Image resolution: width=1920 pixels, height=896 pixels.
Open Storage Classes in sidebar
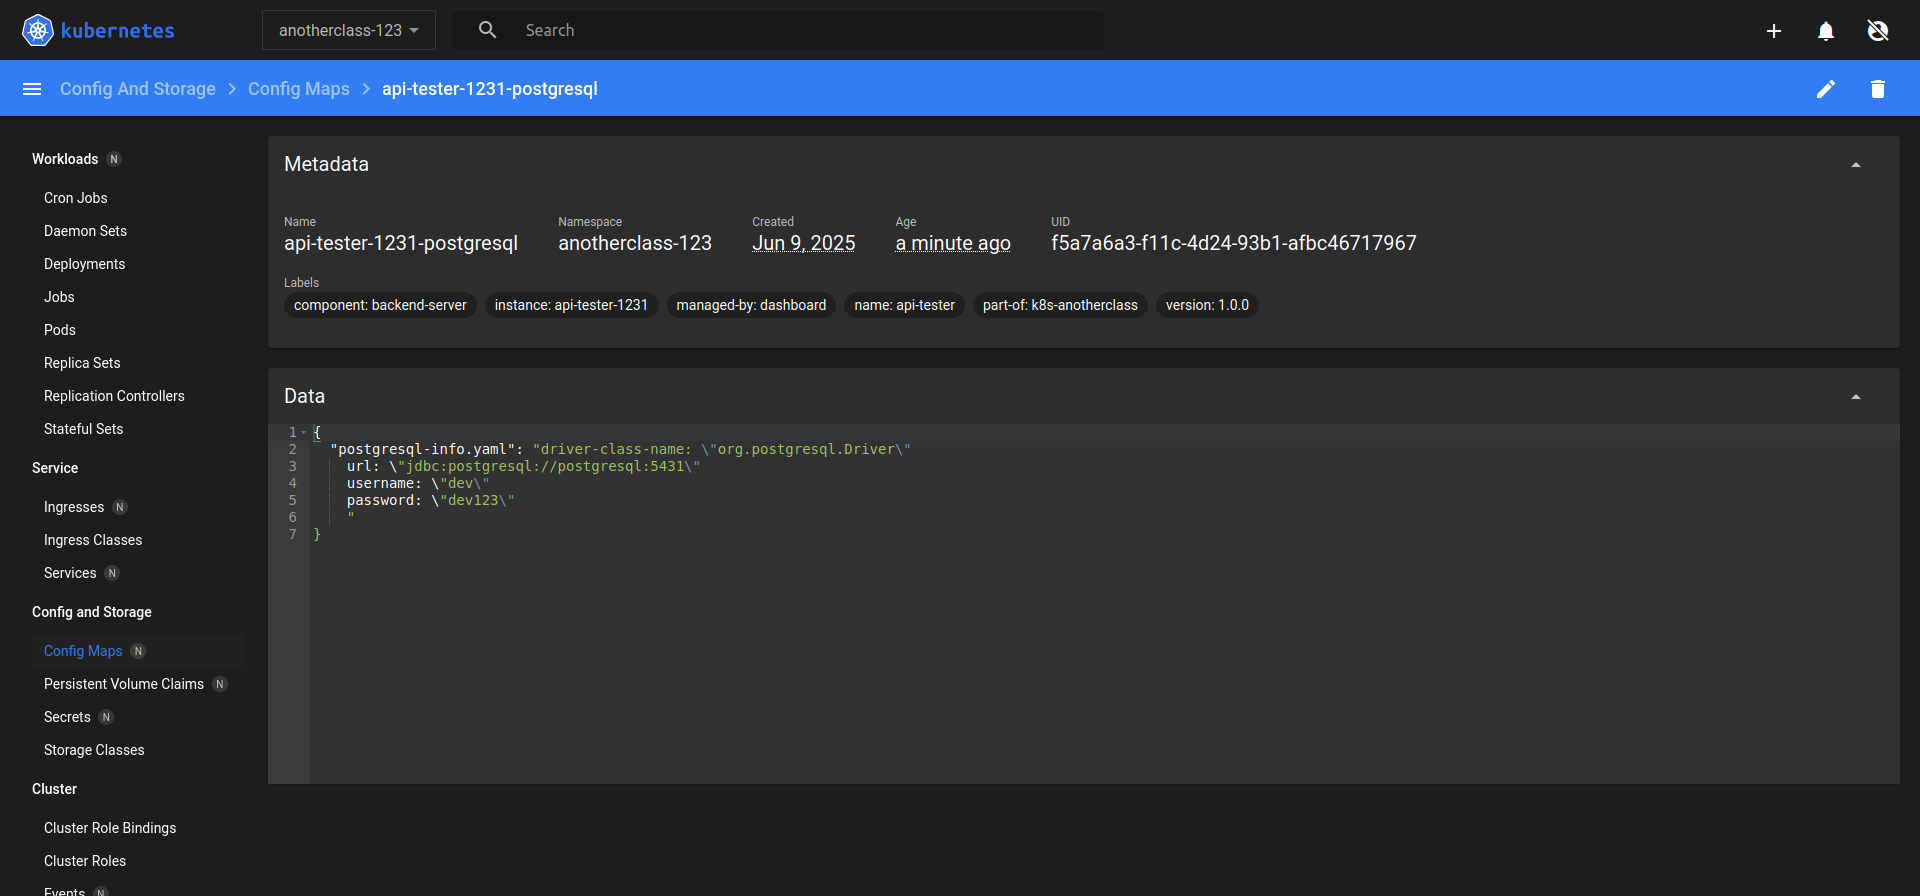[94, 750]
